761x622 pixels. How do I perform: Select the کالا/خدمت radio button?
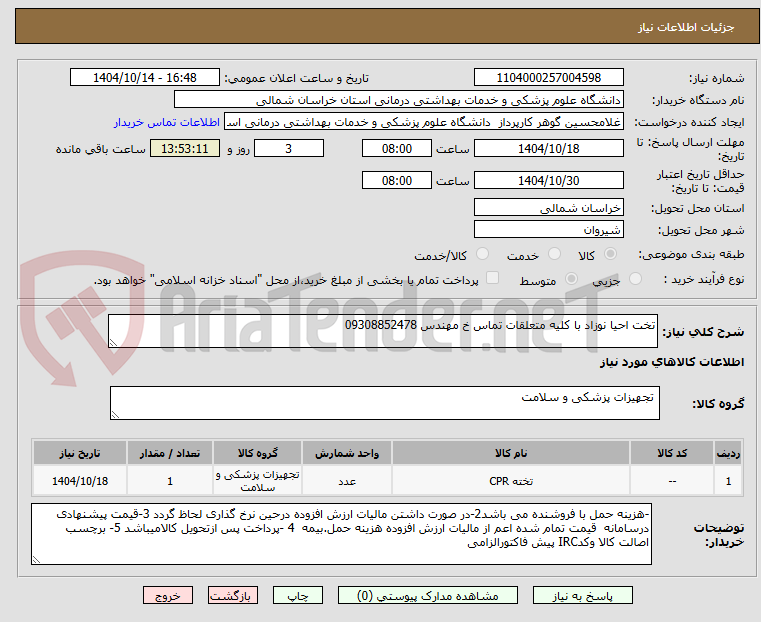pos(482,254)
